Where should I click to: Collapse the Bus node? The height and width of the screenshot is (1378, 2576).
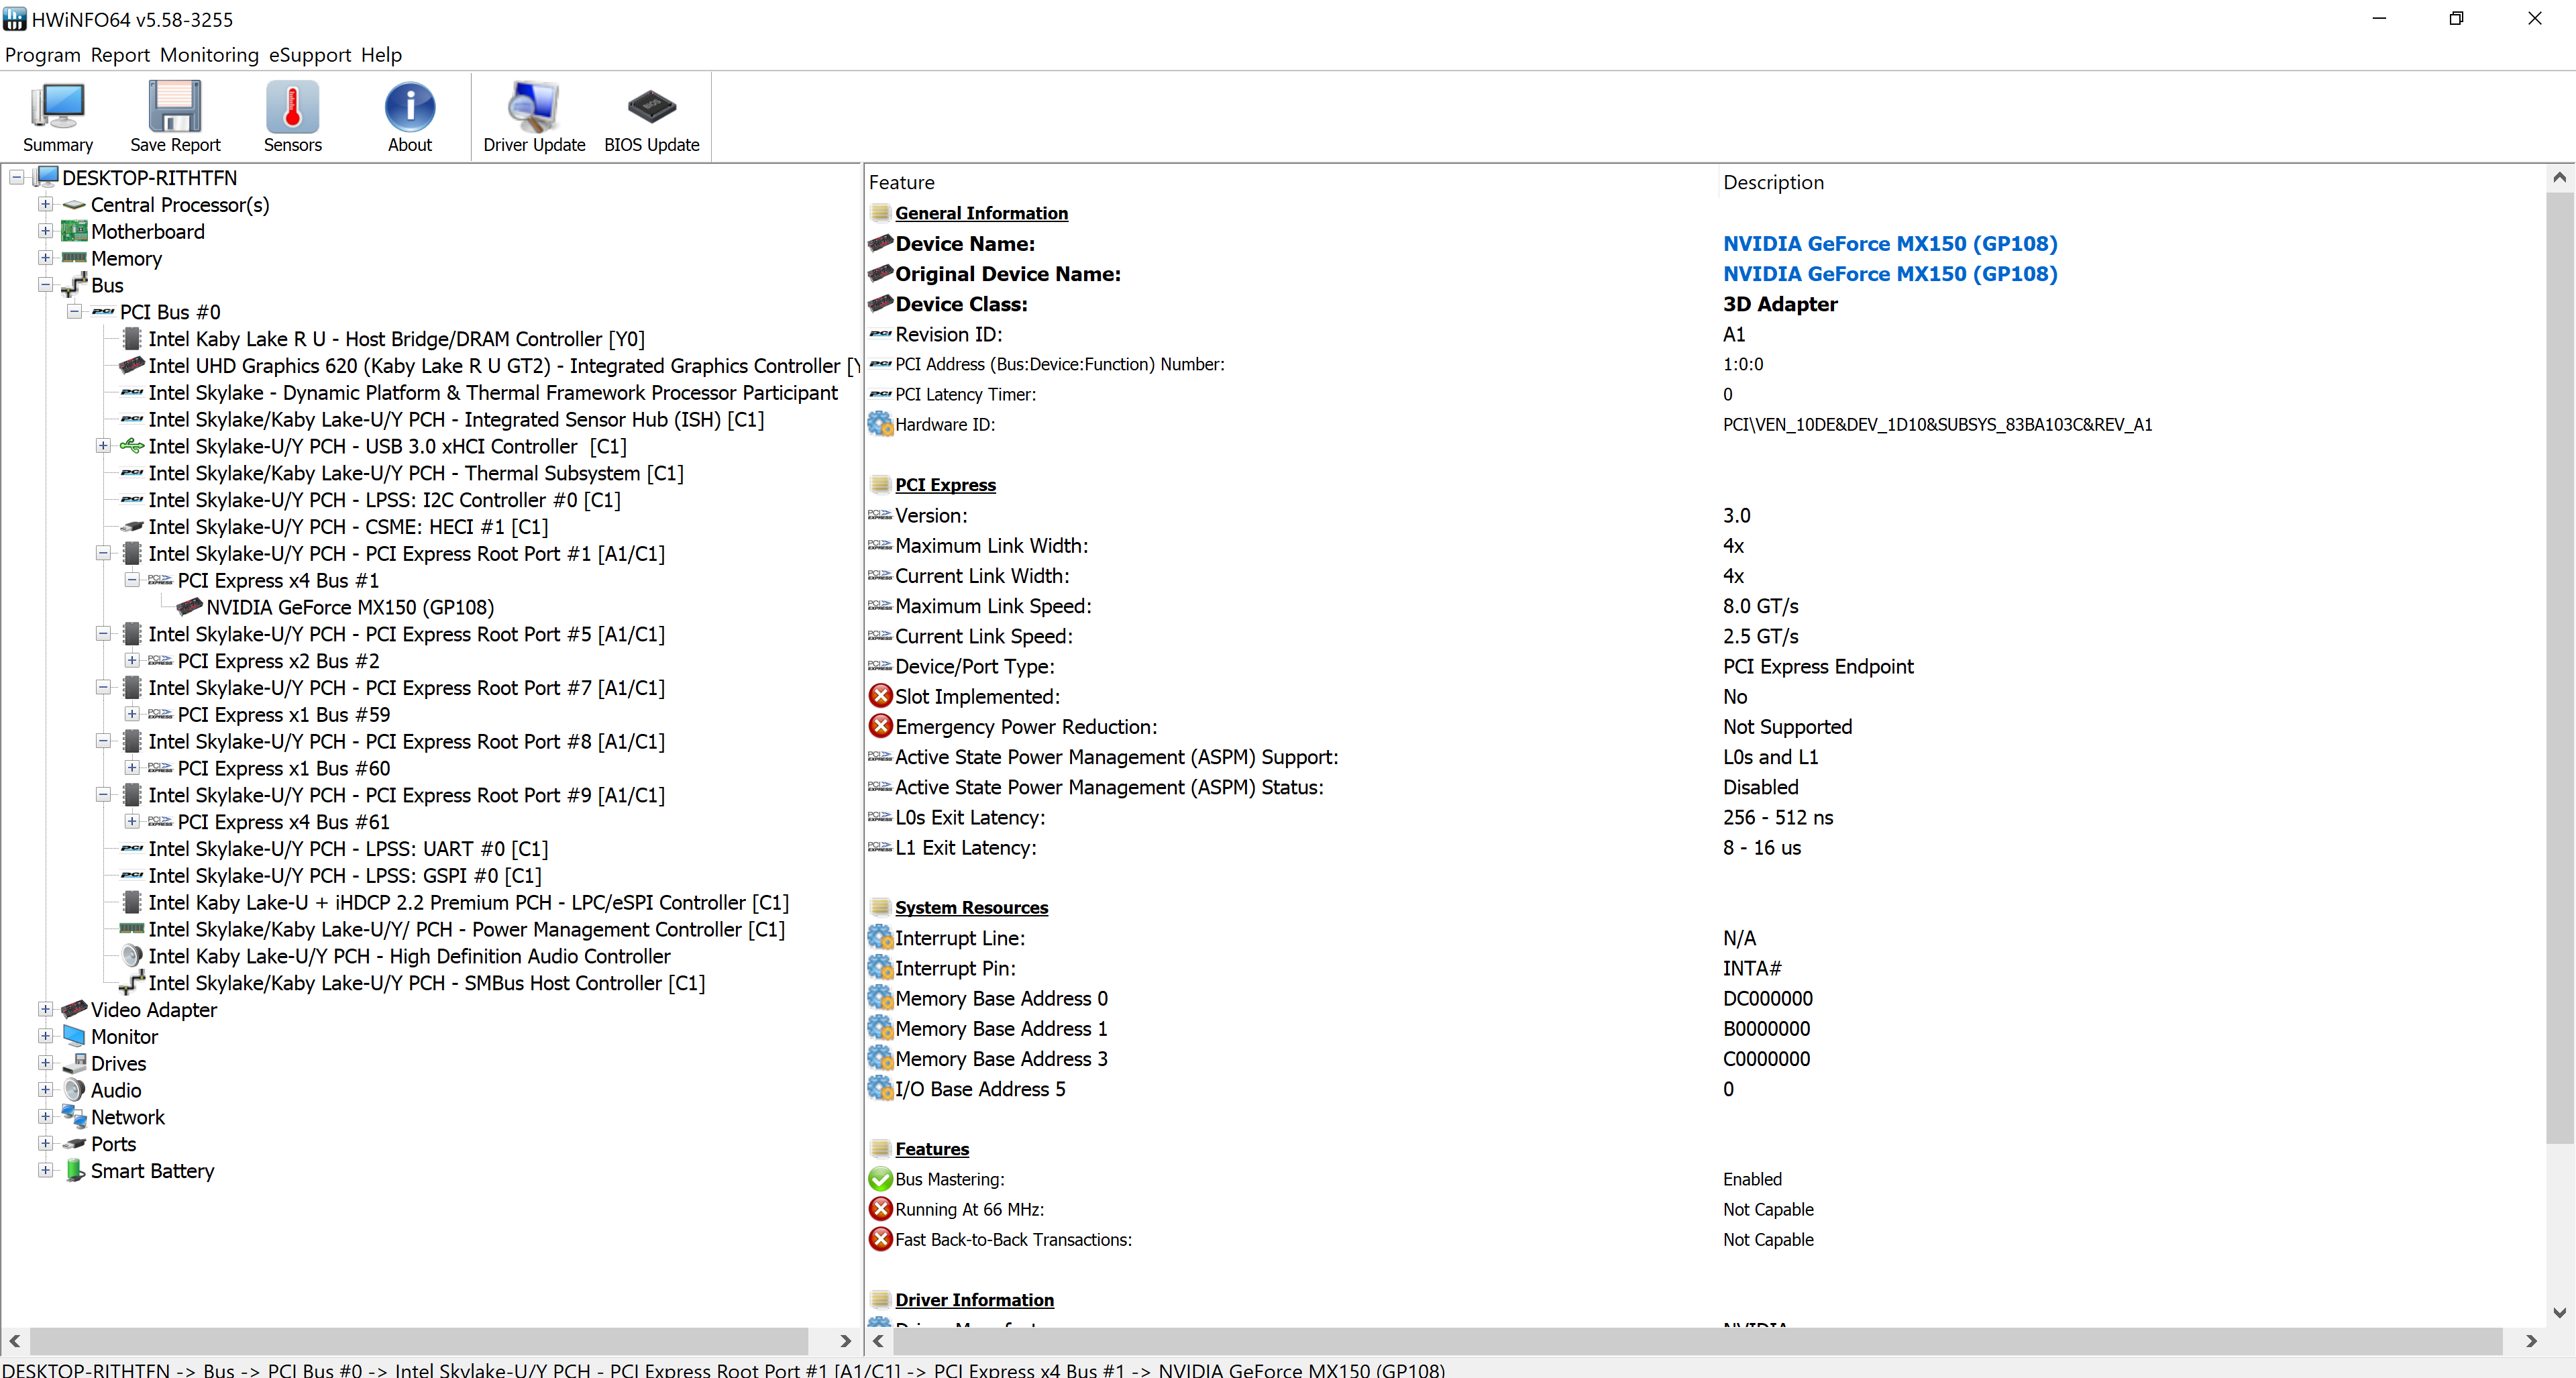pos(45,285)
